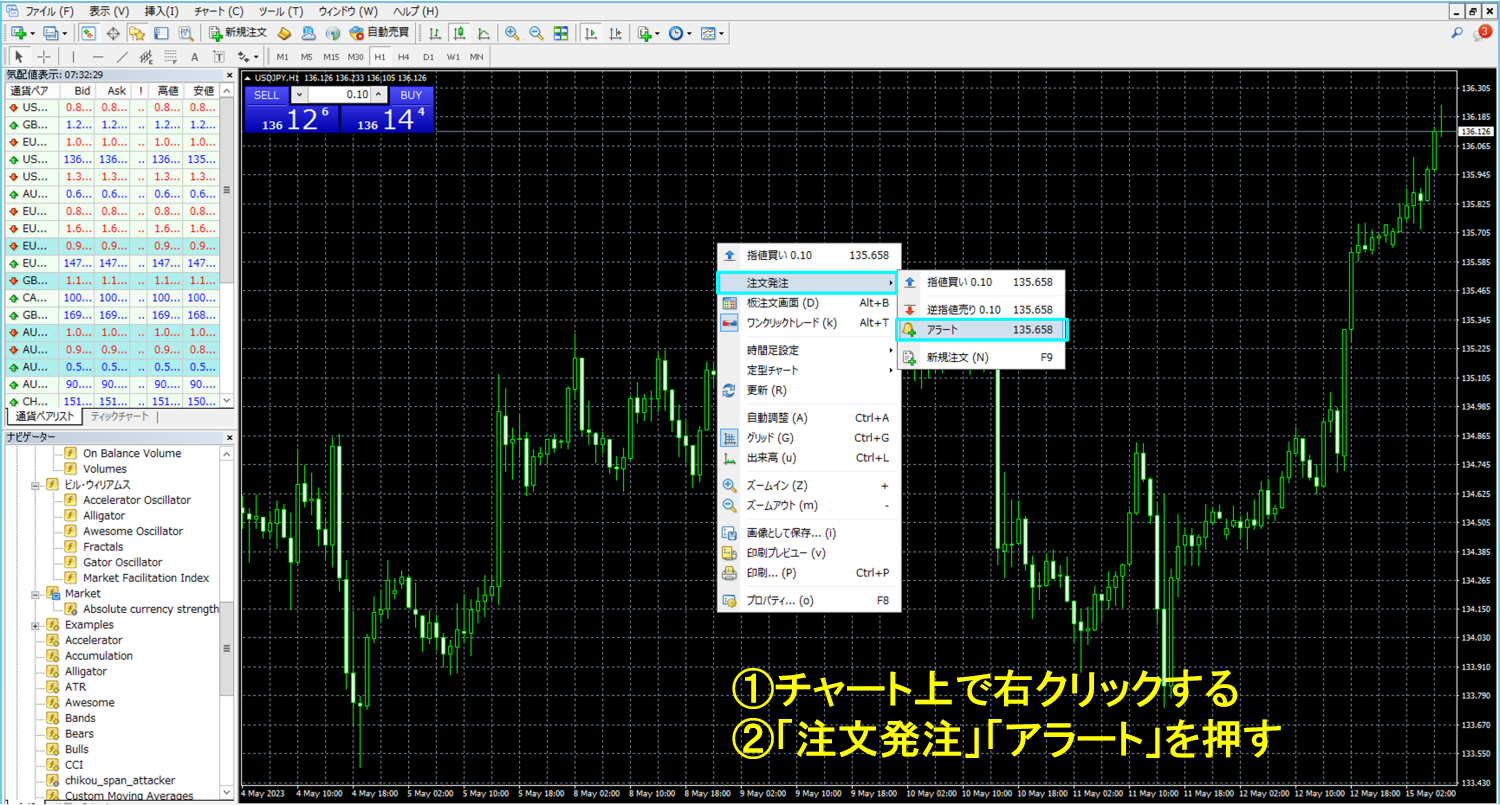Open the tile windows icon
1500x805 pixels.
pyautogui.click(x=561, y=33)
